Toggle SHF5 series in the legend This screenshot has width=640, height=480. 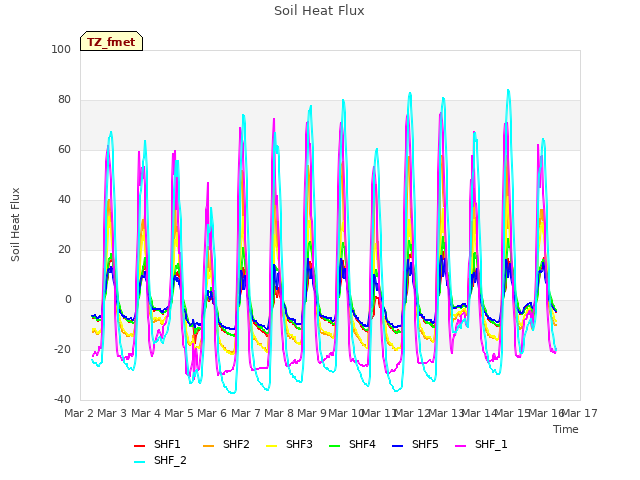(415, 444)
